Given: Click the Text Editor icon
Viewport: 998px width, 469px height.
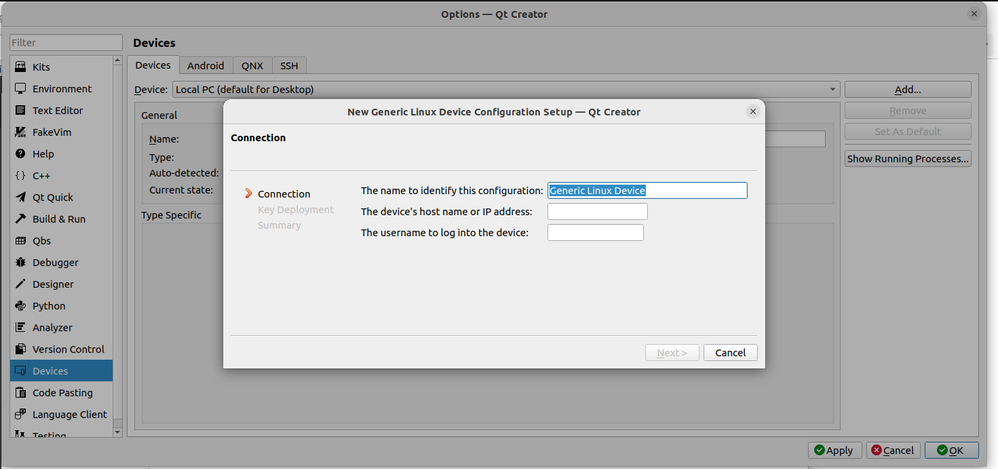Looking at the screenshot, I should point(20,110).
